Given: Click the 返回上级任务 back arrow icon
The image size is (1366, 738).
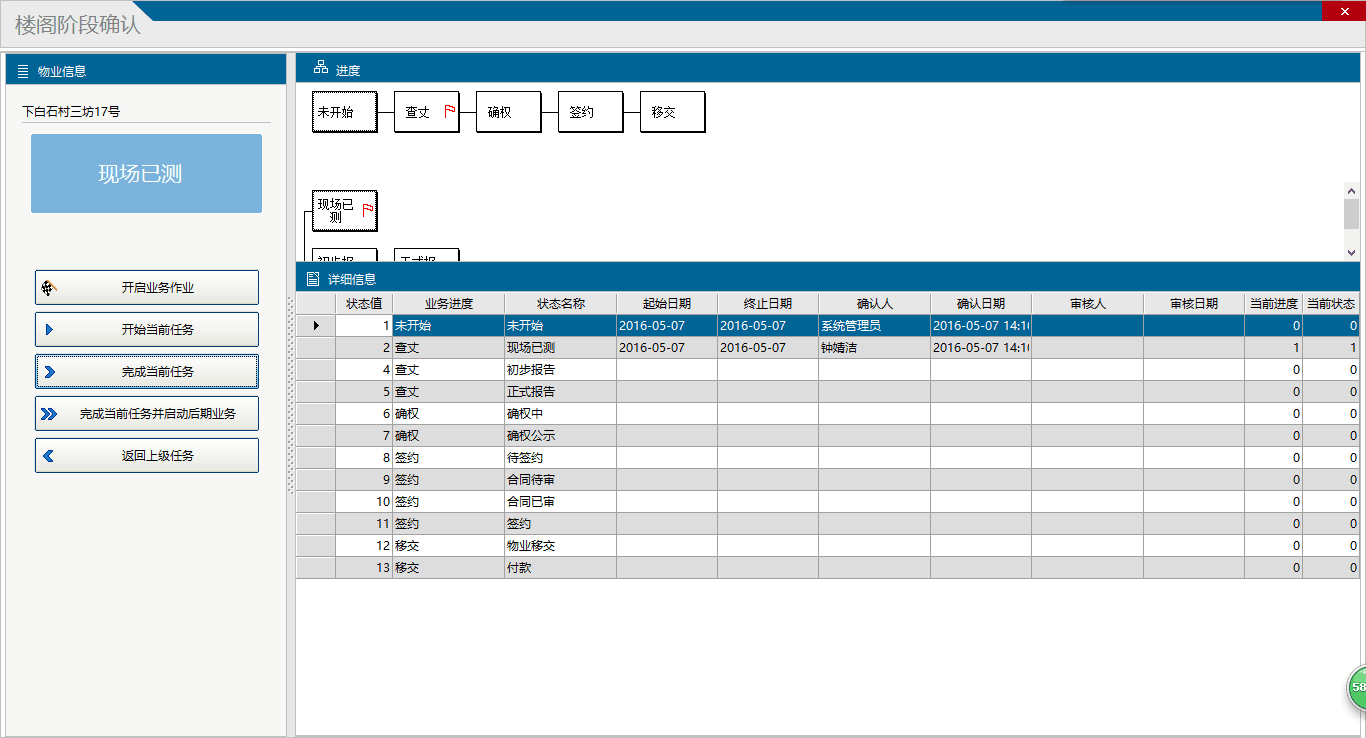Looking at the screenshot, I should point(49,456).
